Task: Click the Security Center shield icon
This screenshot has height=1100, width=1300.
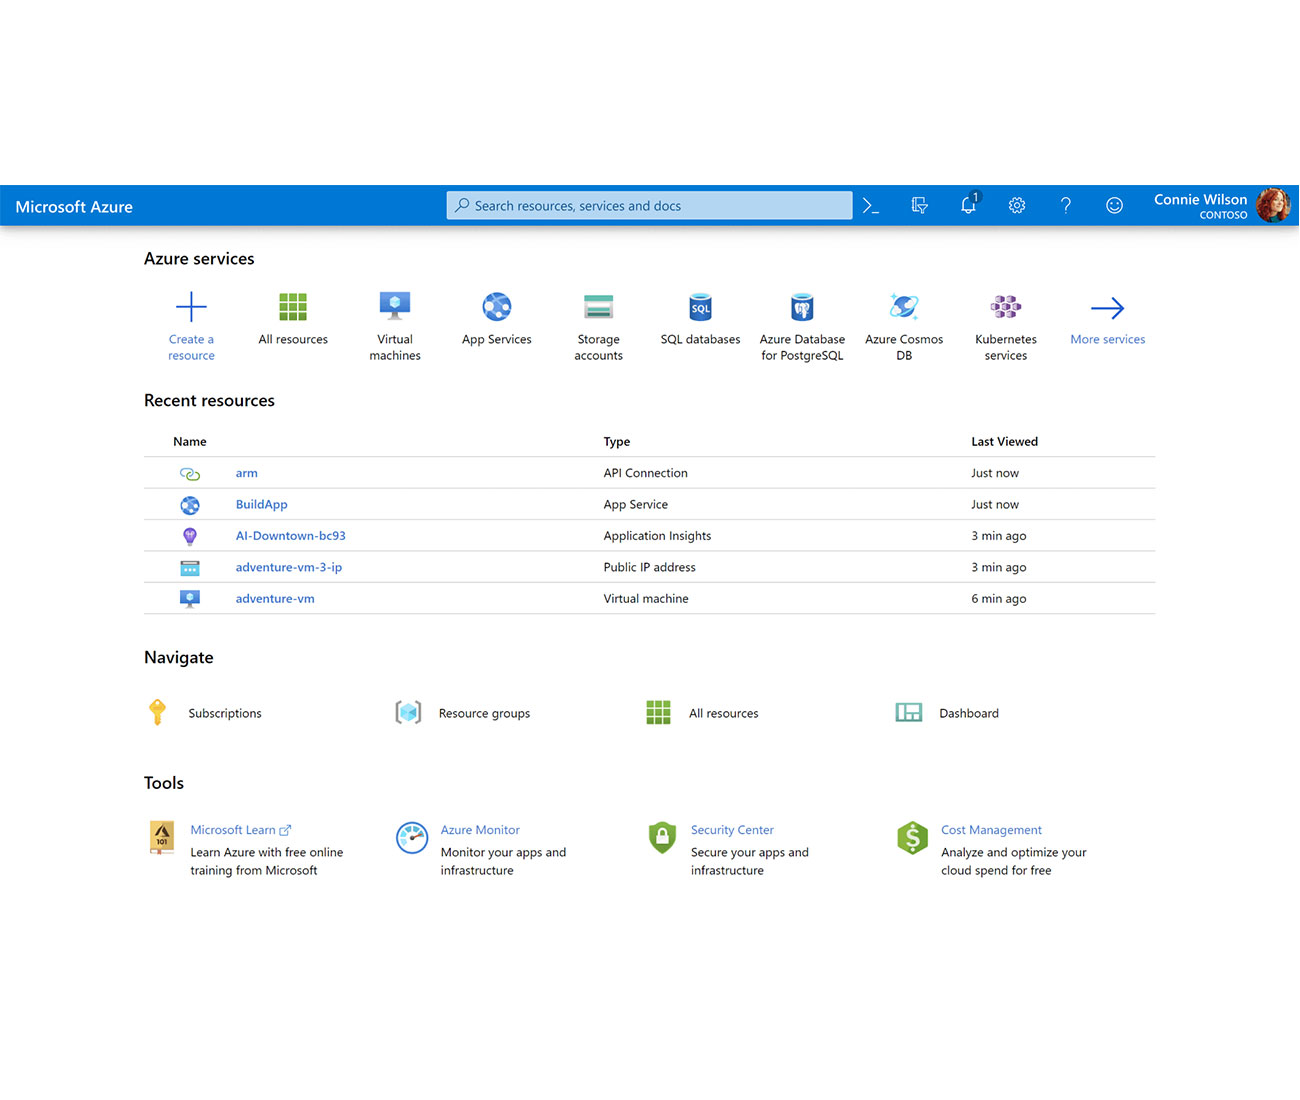Action: [x=662, y=837]
